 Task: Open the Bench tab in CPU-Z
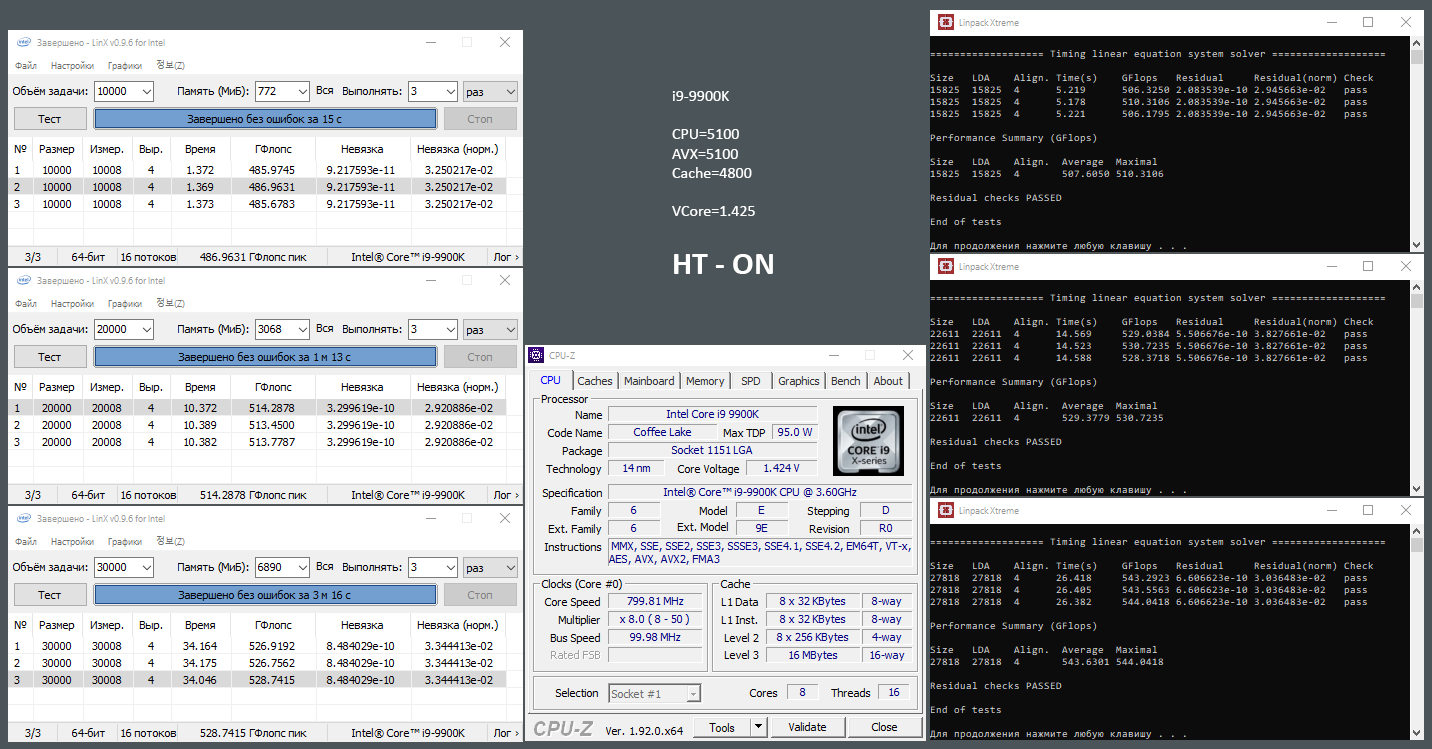pos(846,381)
